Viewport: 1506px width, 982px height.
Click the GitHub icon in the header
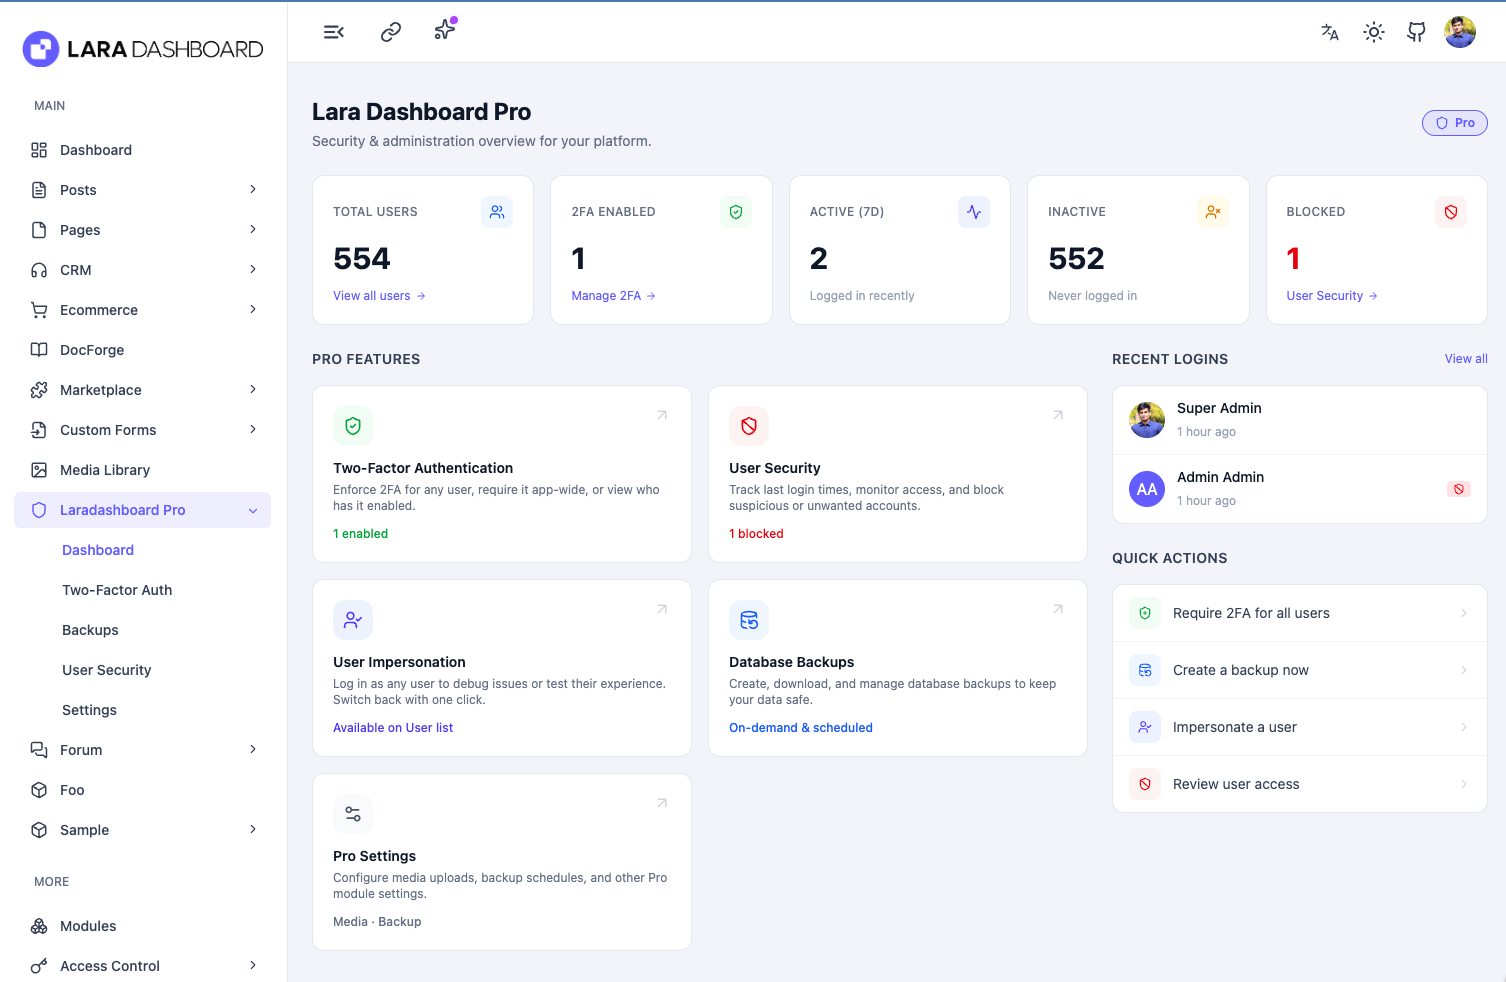point(1416,32)
